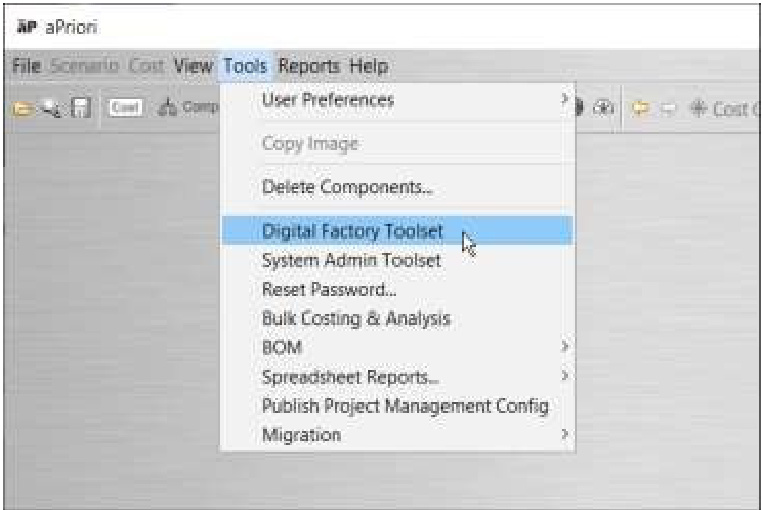The image size is (762, 510).
Task: Open the Help menu
Action: (368, 67)
